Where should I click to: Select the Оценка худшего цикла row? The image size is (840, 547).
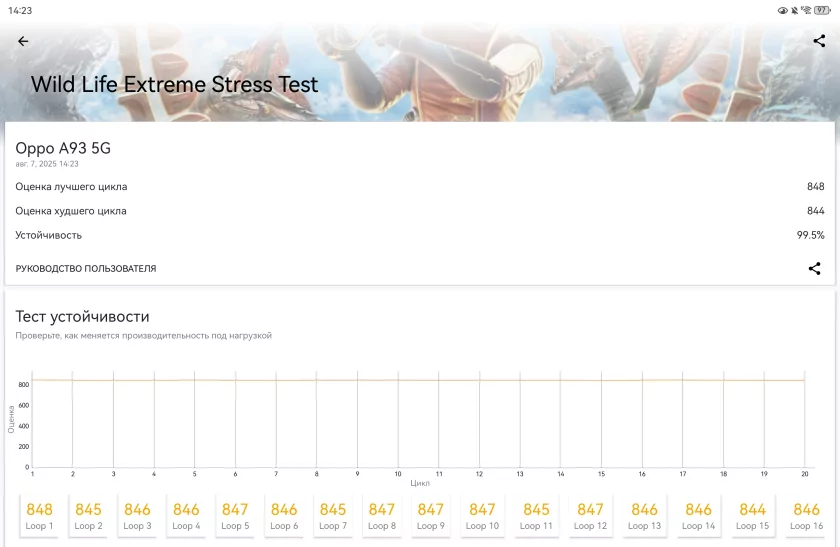click(x=420, y=211)
